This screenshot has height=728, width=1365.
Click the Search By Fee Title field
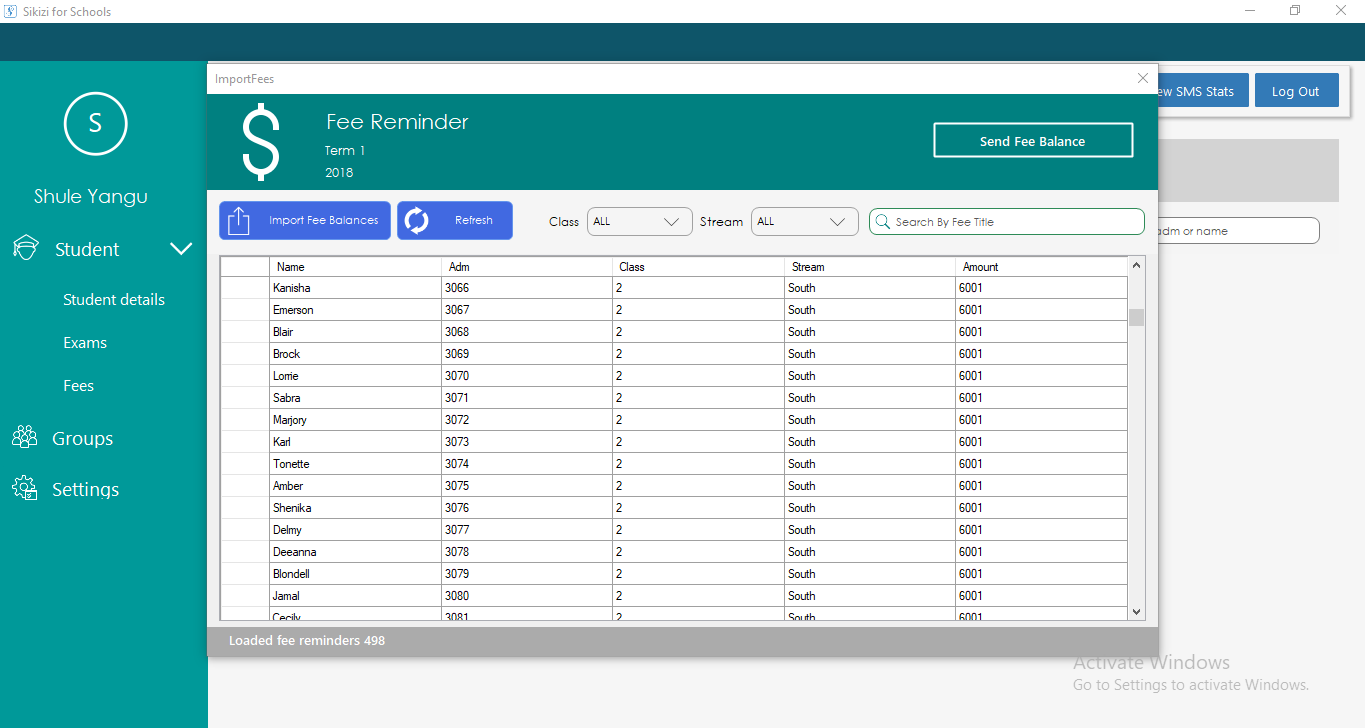click(x=1007, y=222)
